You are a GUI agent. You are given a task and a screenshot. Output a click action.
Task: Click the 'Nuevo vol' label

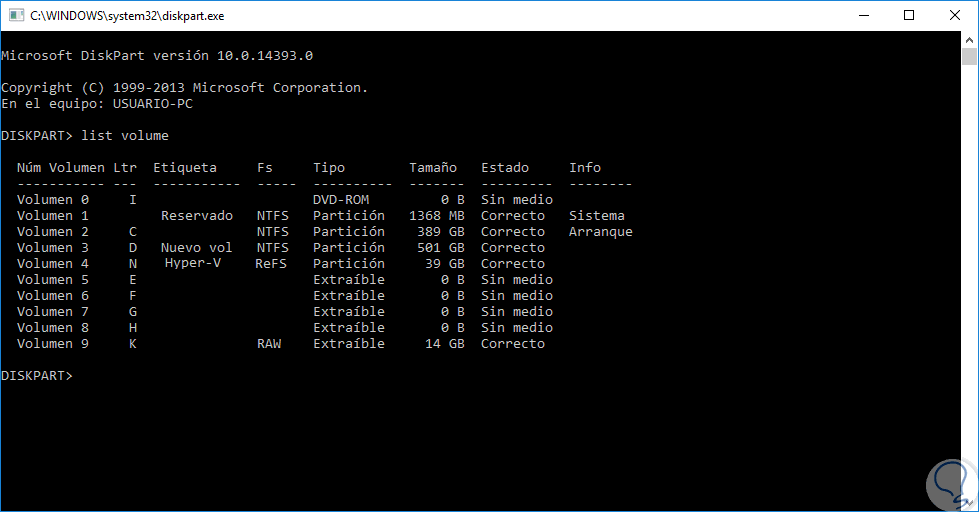[197, 248]
